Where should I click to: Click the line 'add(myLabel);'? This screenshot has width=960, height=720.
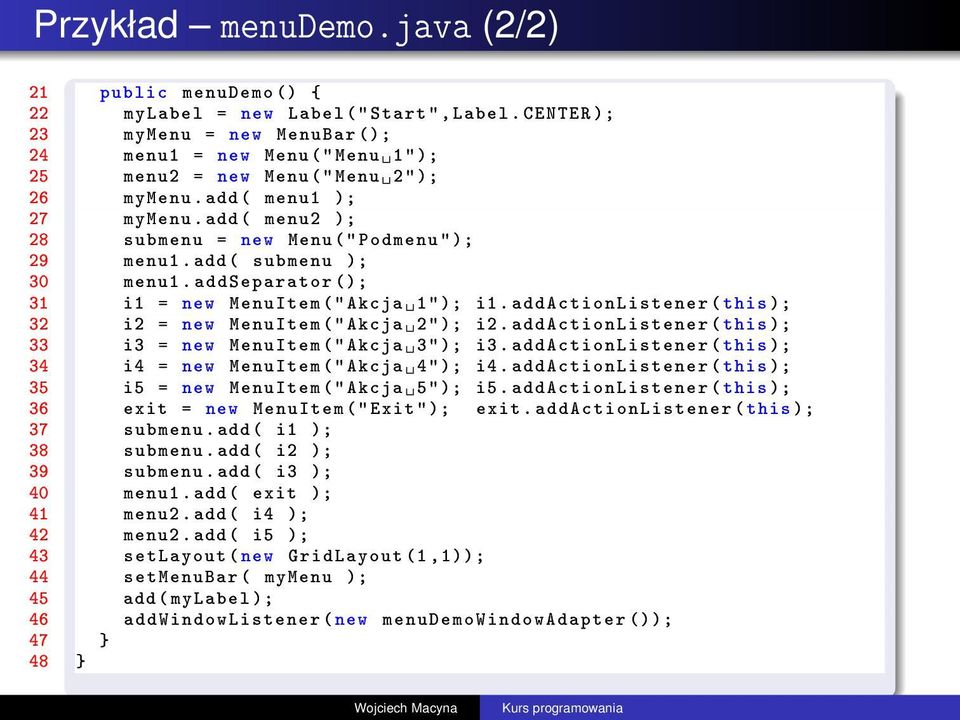click(198, 599)
